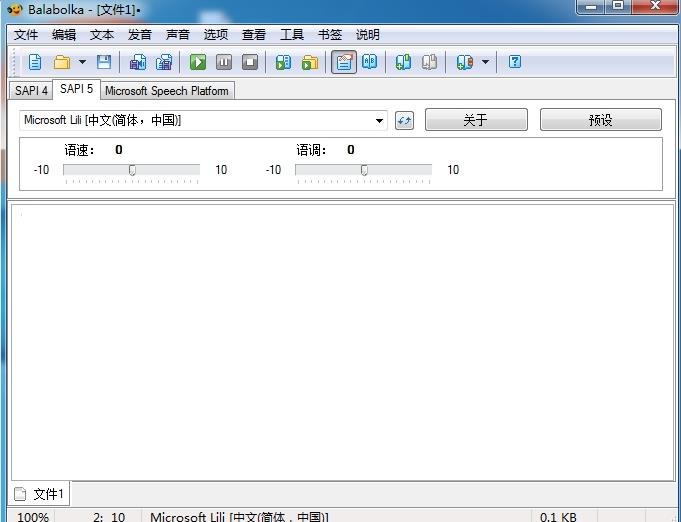Screen dimensions: 681x522
Task: Click the 0.1 KB file size status
Action: coord(558,517)
